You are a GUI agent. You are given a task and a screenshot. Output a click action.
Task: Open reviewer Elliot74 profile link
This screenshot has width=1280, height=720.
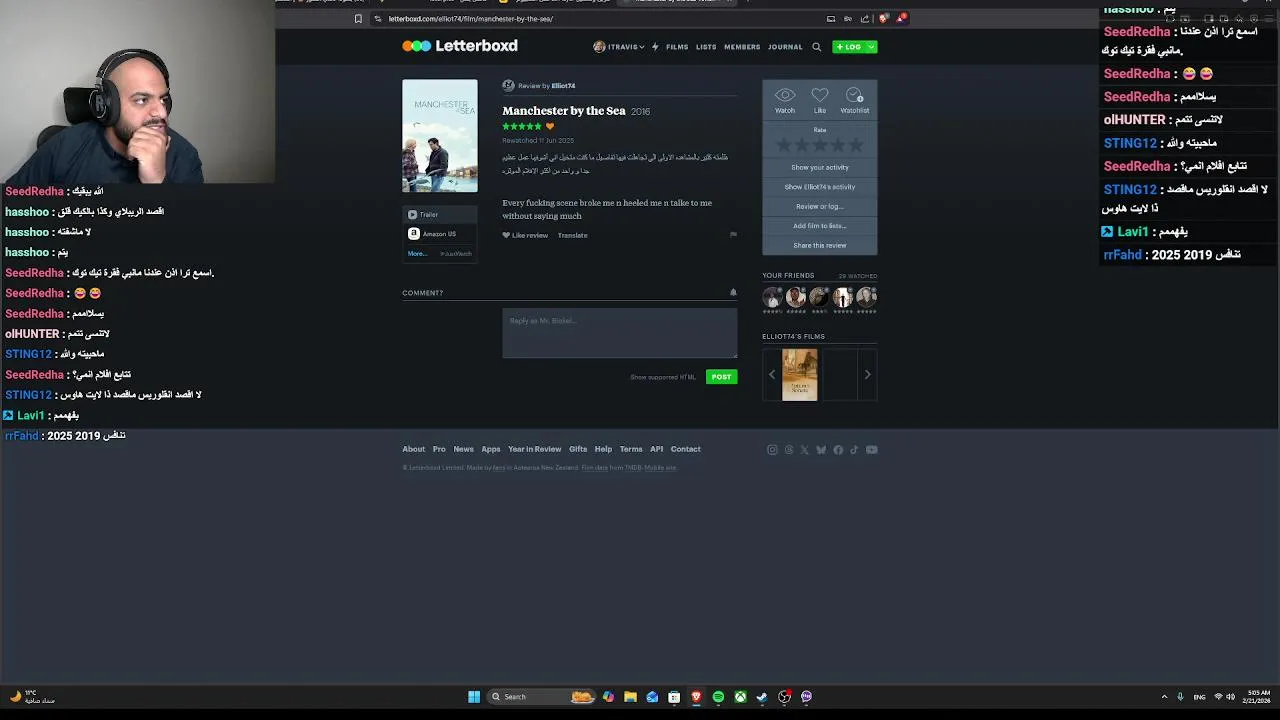click(x=563, y=86)
